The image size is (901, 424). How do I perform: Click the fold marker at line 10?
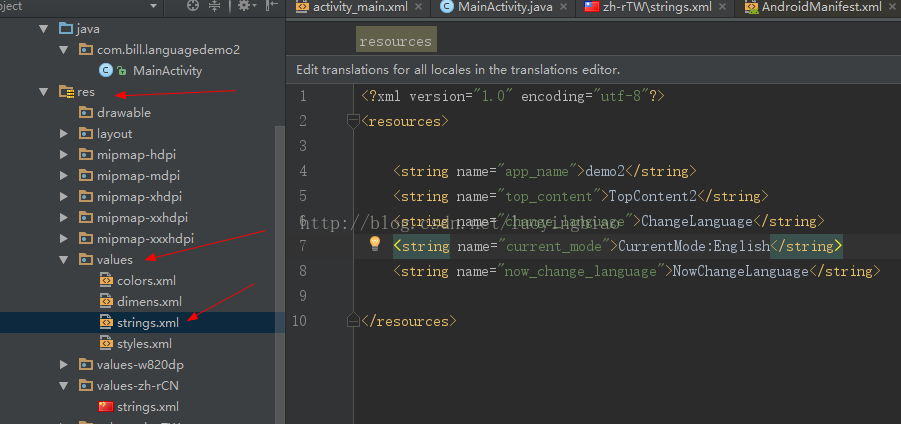[x=353, y=321]
